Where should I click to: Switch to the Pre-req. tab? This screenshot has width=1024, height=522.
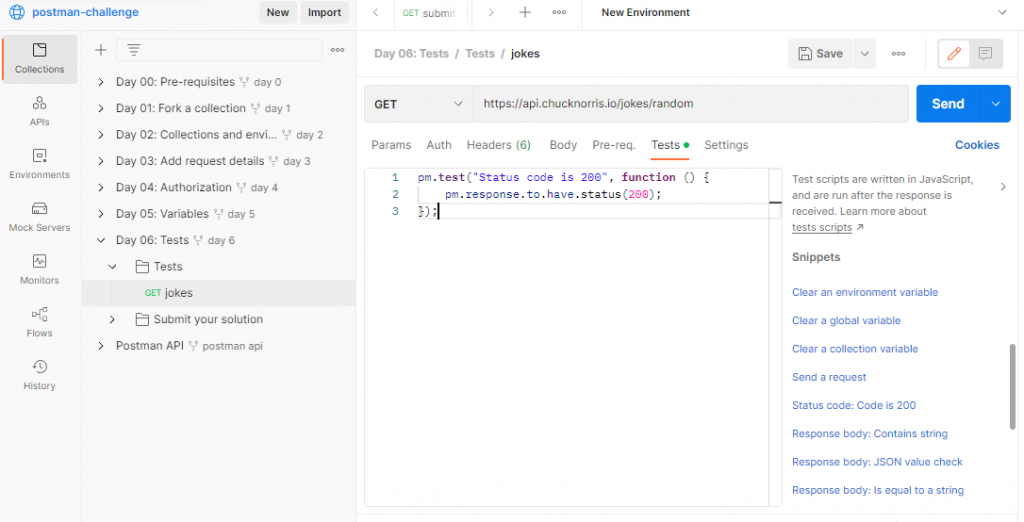tap(614, 145)
